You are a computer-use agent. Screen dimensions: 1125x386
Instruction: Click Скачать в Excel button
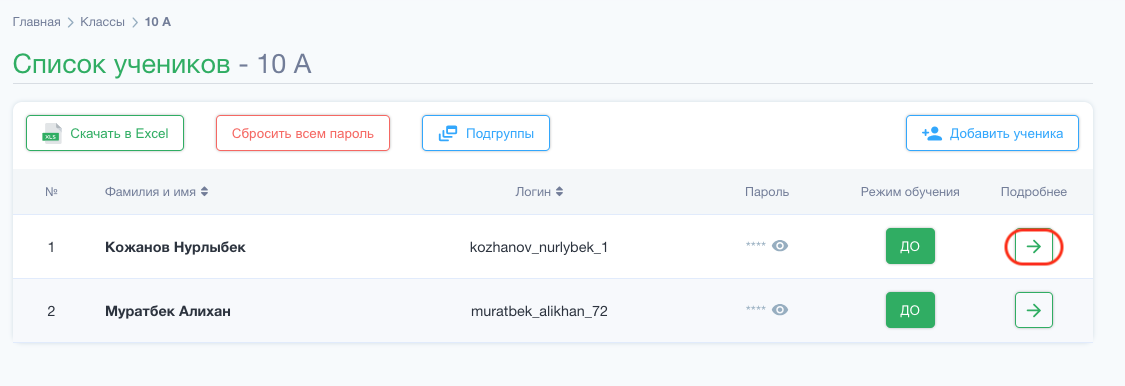pos(105,133)
